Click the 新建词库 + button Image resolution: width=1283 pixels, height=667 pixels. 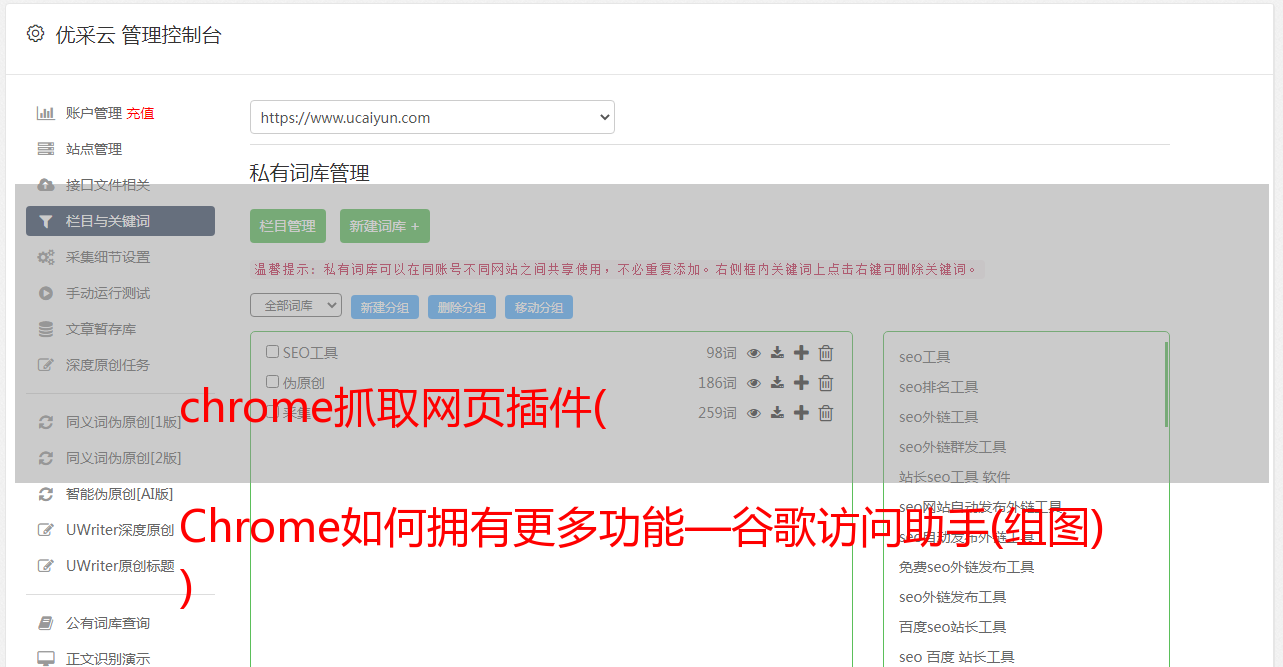pos(384,226)
